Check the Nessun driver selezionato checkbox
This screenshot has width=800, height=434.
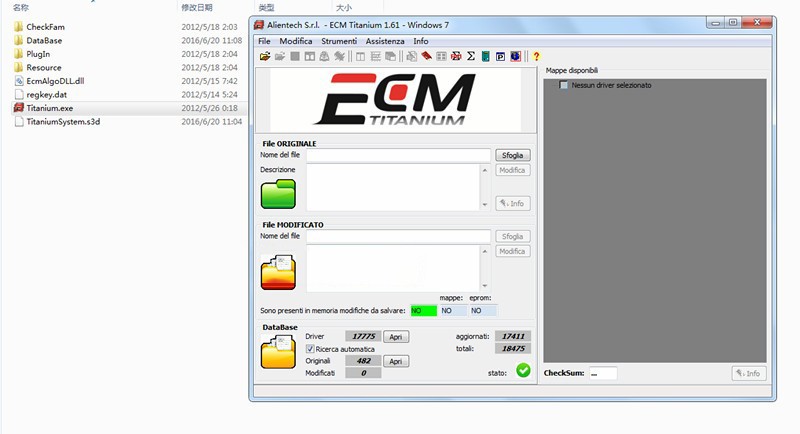tap(564, 85)
